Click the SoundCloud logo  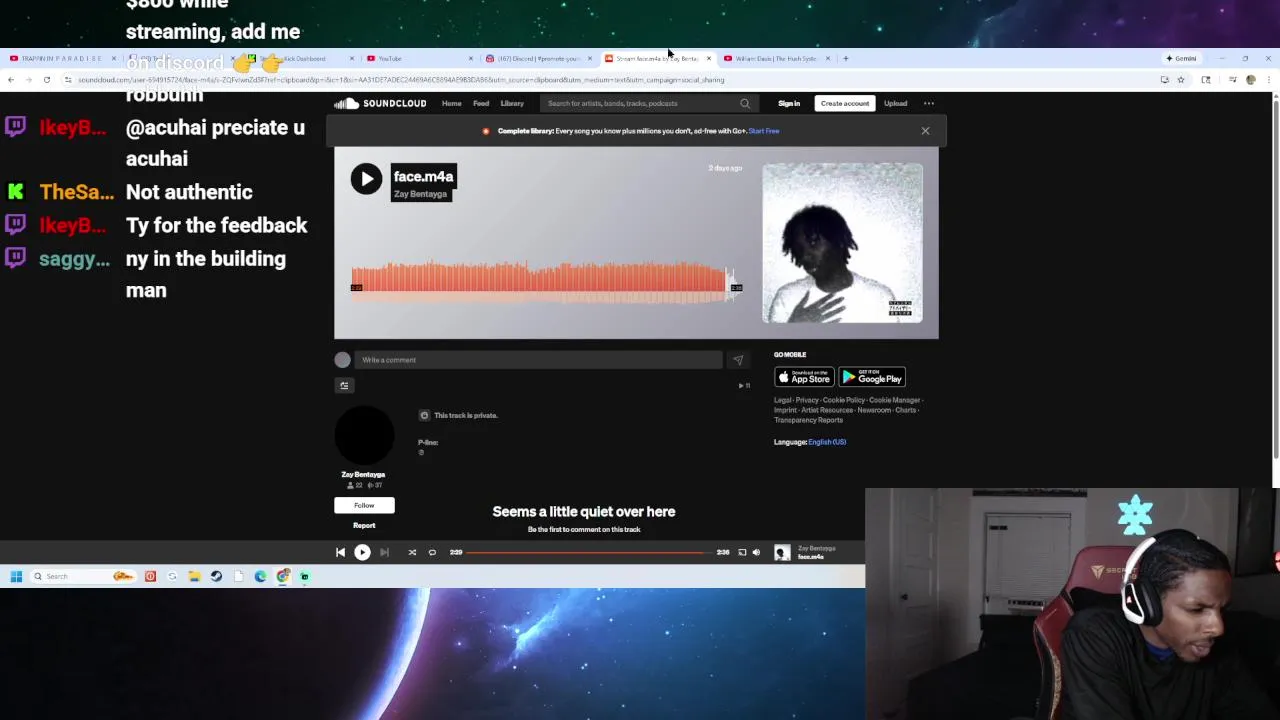pyautogui.click(x=380, y=103)
